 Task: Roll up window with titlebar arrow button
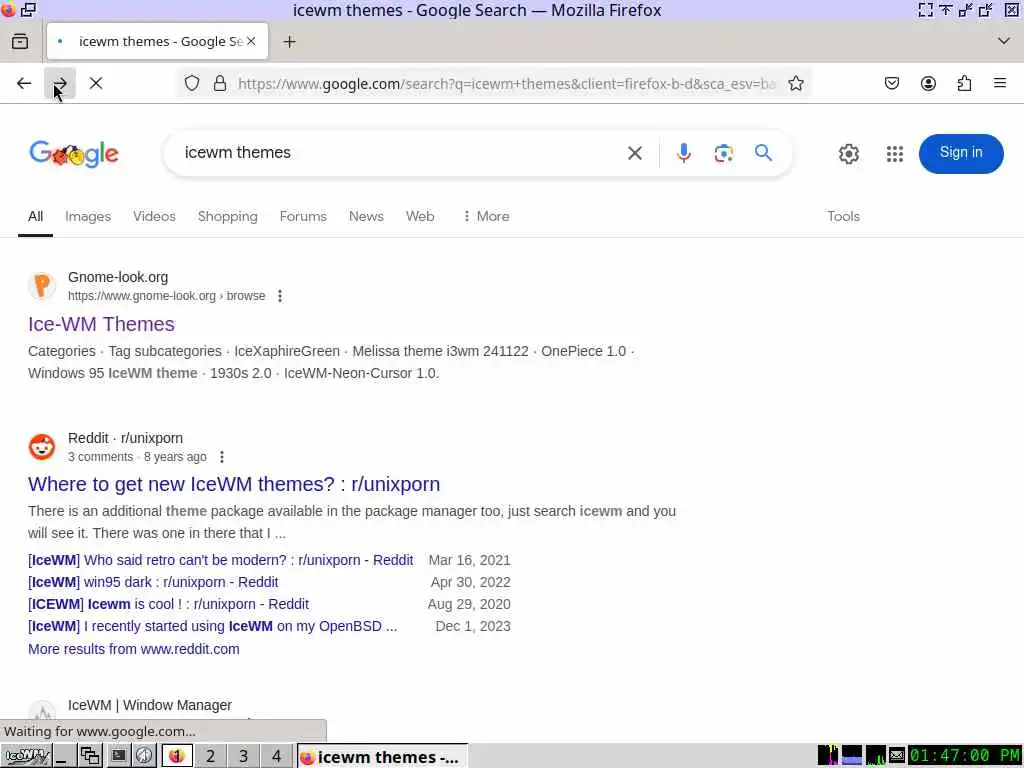[x=946, y=10]
